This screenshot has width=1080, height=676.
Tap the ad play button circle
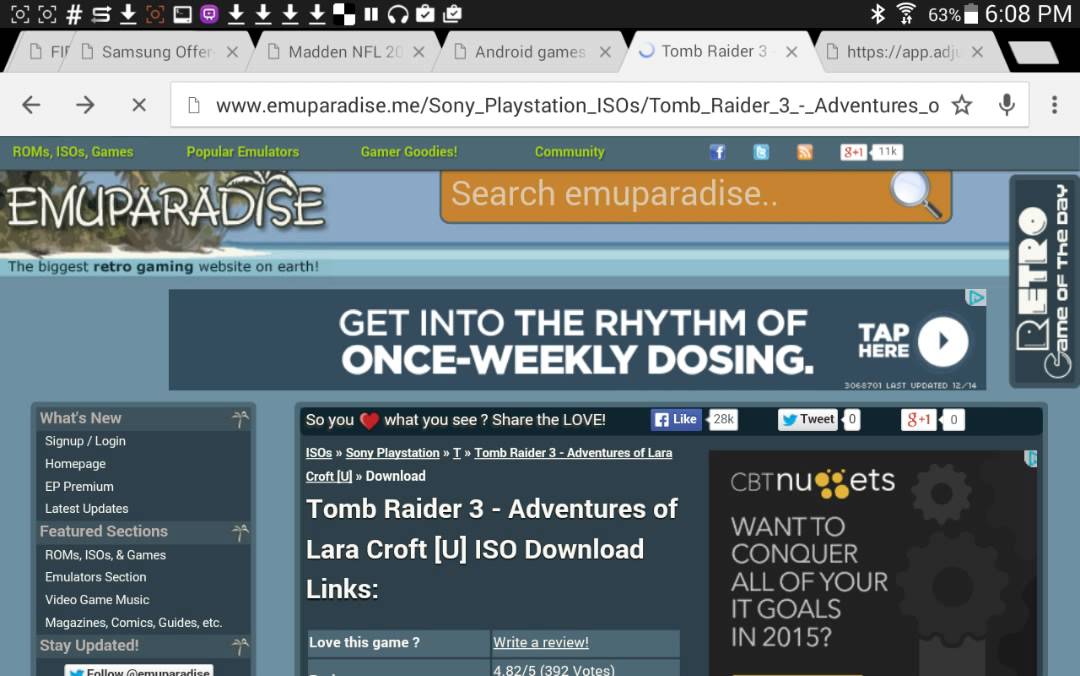(943, 341)
